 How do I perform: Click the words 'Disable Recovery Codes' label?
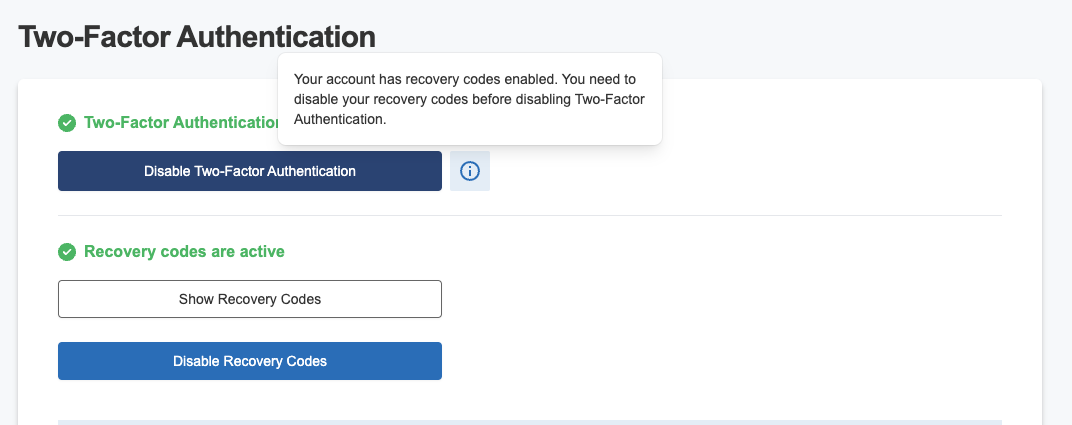[x=250, y=361]
